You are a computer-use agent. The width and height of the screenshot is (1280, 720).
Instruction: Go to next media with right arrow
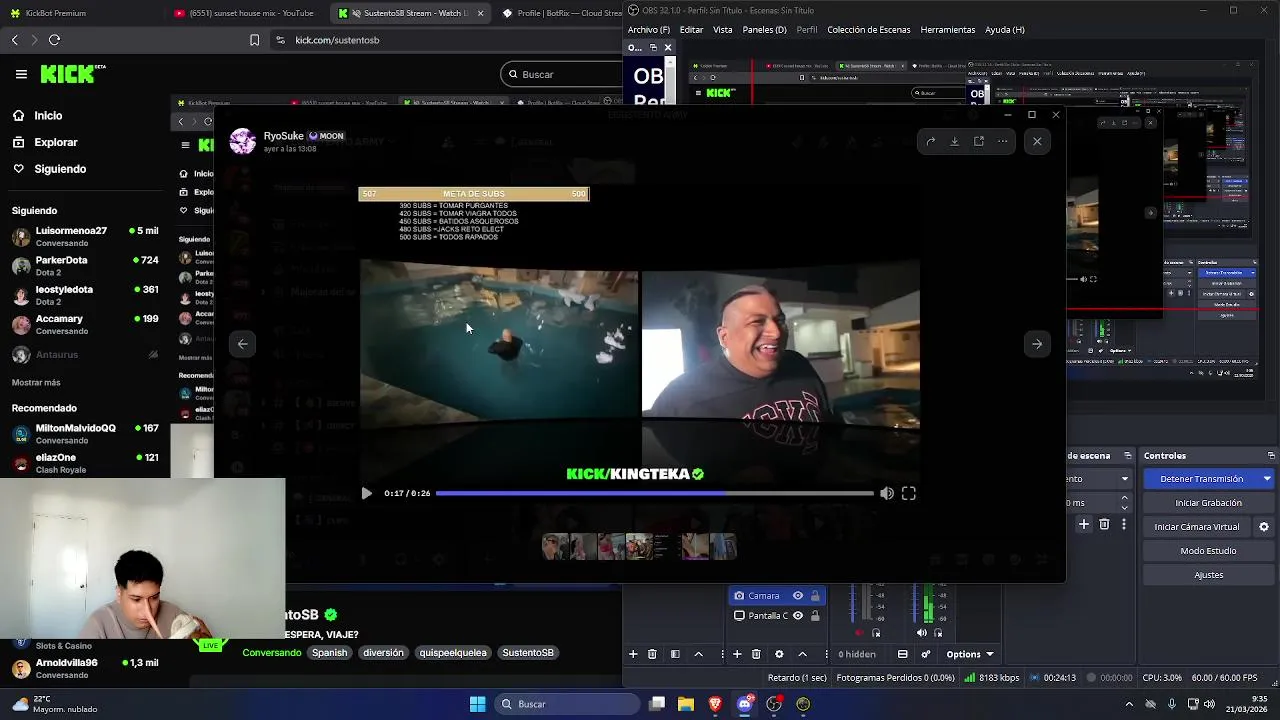pos(1037,344)
